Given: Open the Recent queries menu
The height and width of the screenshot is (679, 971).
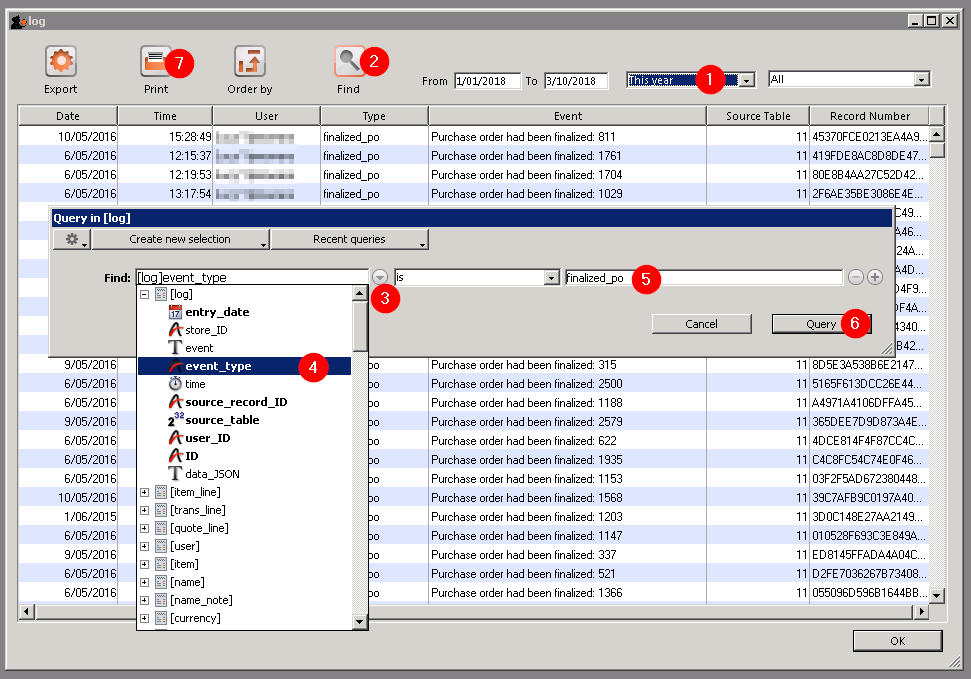Looking at the screenshot, I should (349, 240).
